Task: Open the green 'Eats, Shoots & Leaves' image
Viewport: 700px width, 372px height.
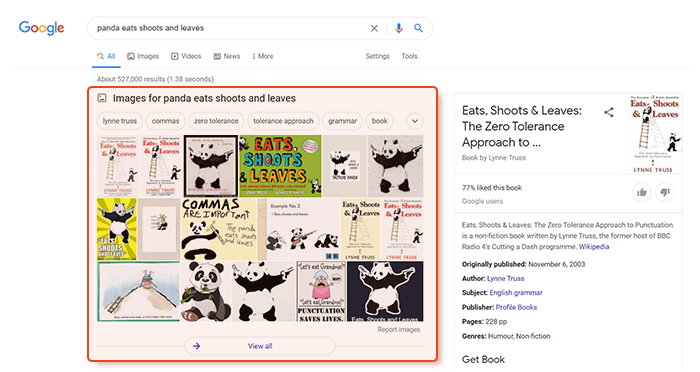Action: click(x=280, y=166)
